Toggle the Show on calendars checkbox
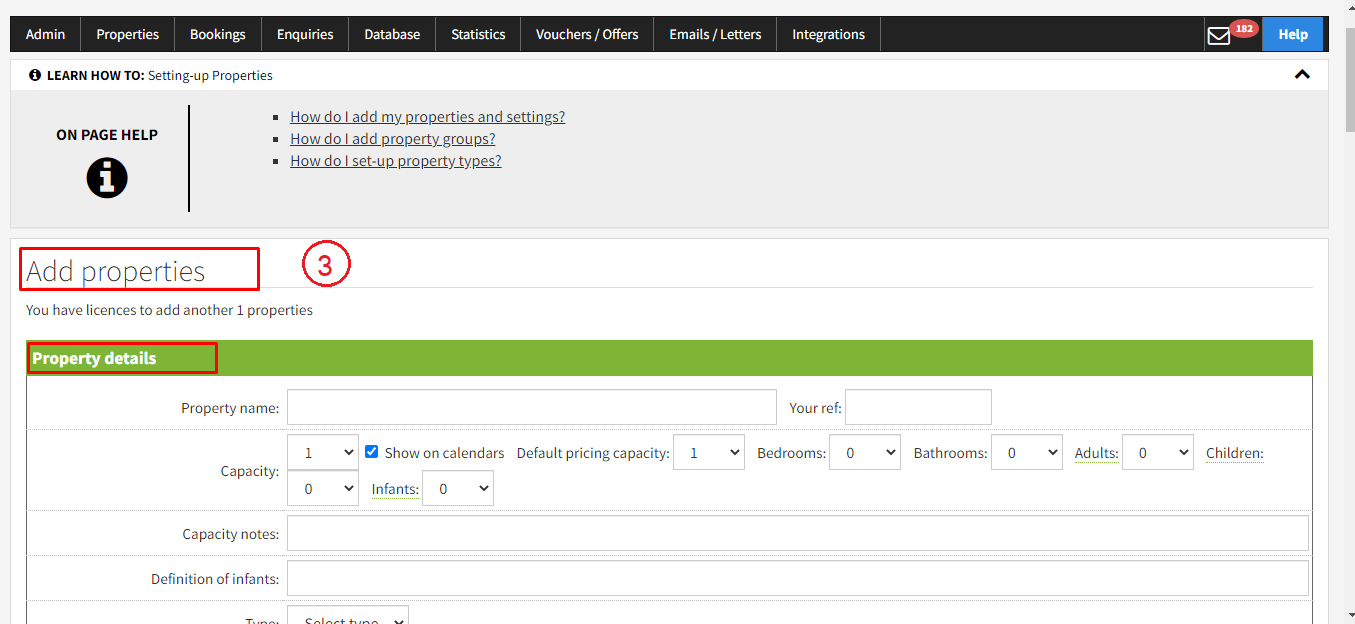The height and width of the screenshot is (624, 1355). point(372,452)
